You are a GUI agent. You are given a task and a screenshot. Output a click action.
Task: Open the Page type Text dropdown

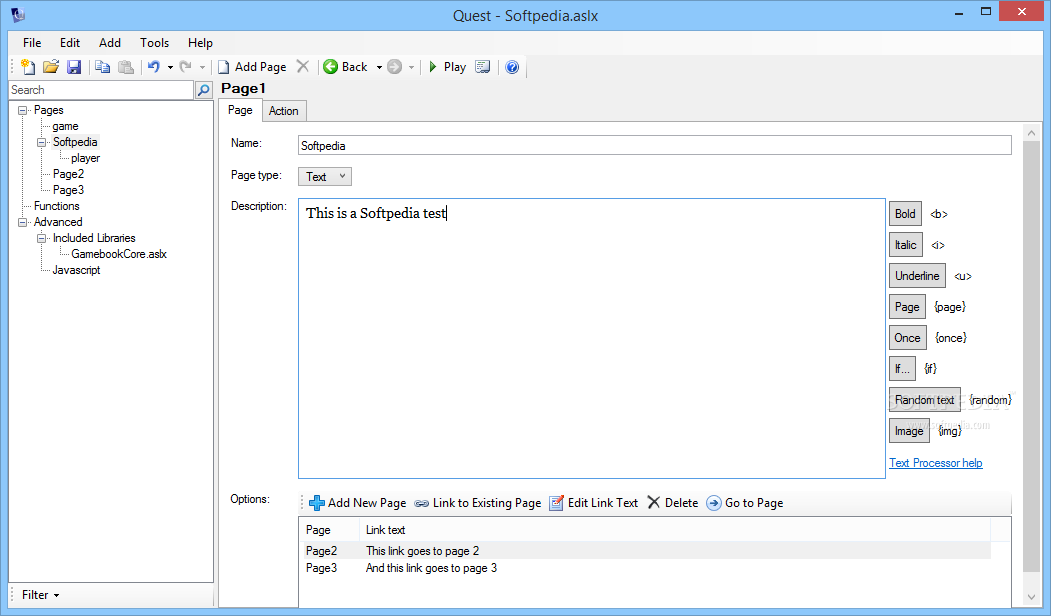(x=324, y=176)
